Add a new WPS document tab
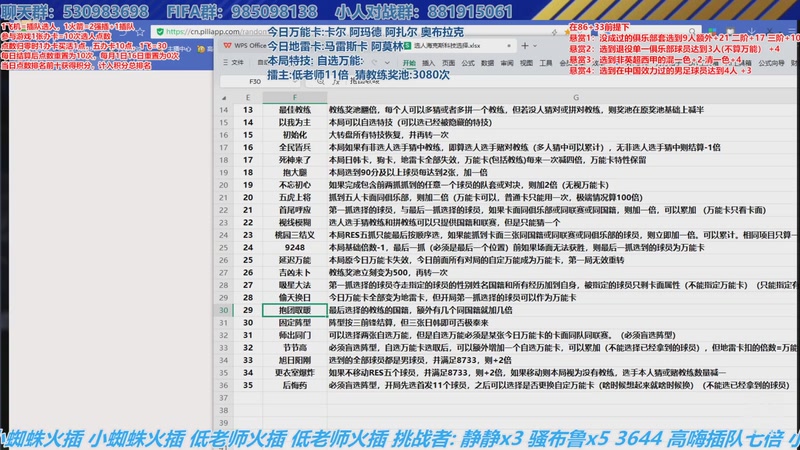The height and width of the screenshot is (450, 800). pyautogui.click(x=524, y=45)
